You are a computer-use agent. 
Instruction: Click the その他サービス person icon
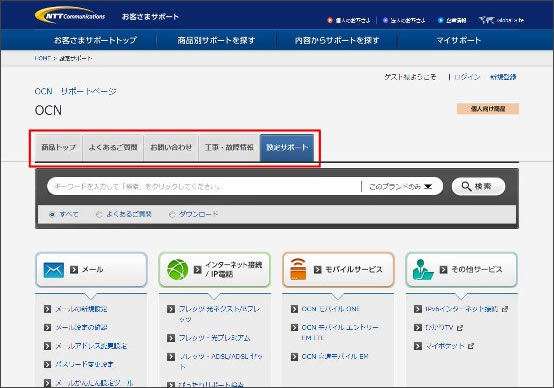[x=423, y=270]
